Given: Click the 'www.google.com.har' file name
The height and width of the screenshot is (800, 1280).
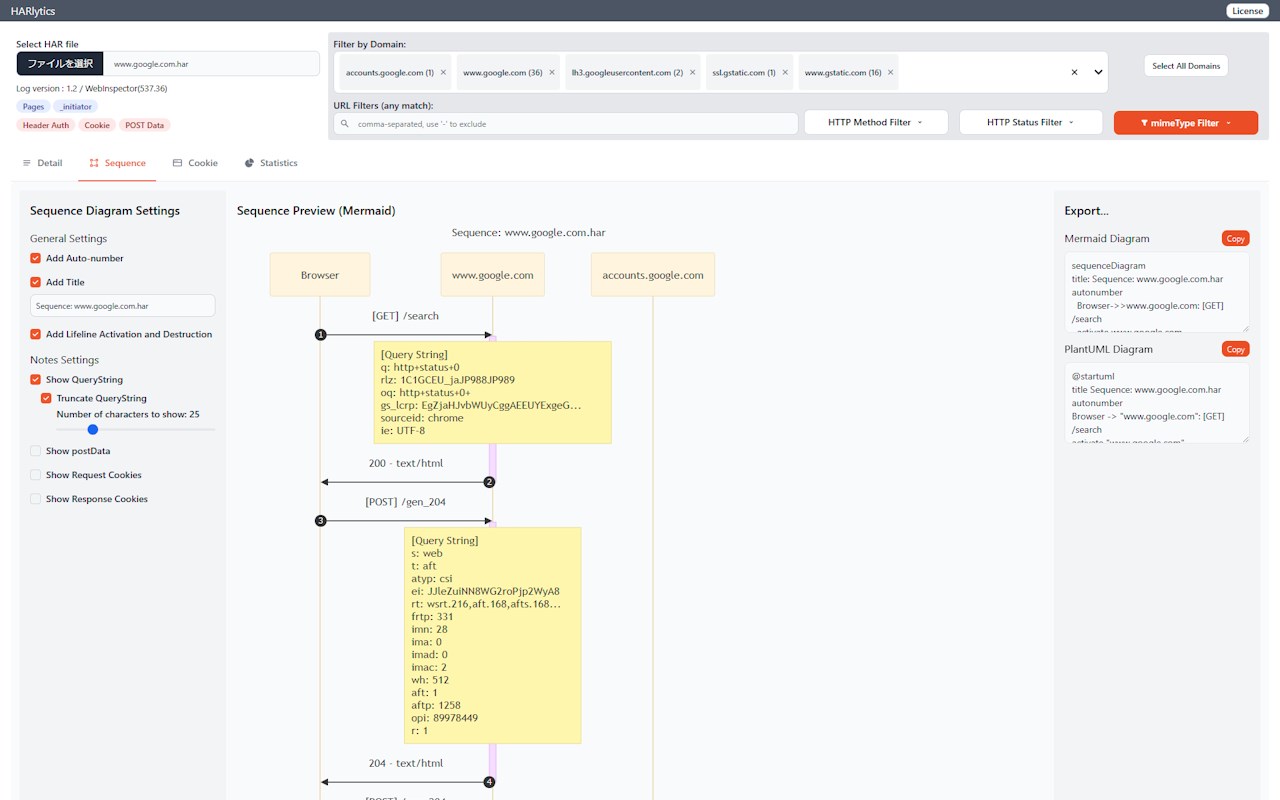Looking at the screenshot, I should click(x=151, y=64).
